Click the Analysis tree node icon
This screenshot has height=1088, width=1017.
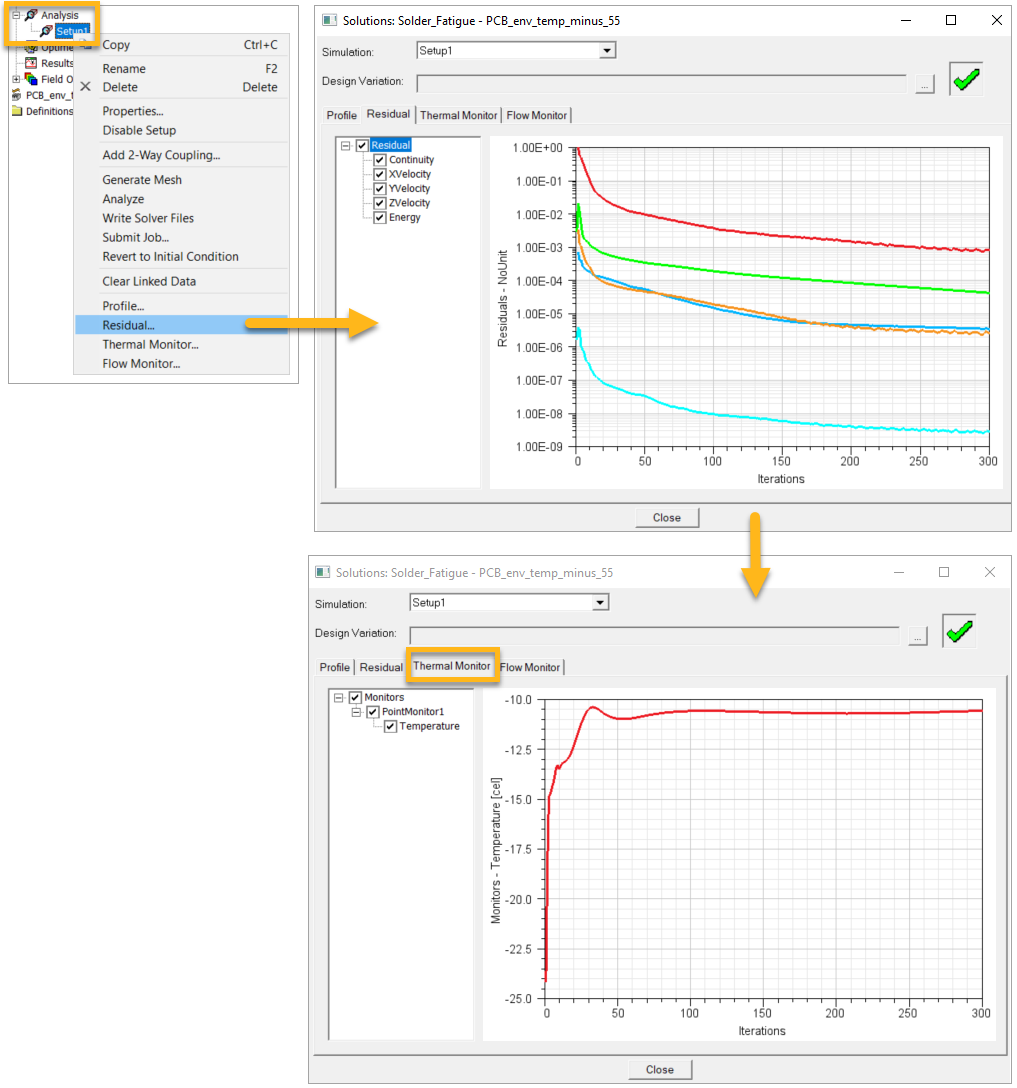click(x=30, y=15)
